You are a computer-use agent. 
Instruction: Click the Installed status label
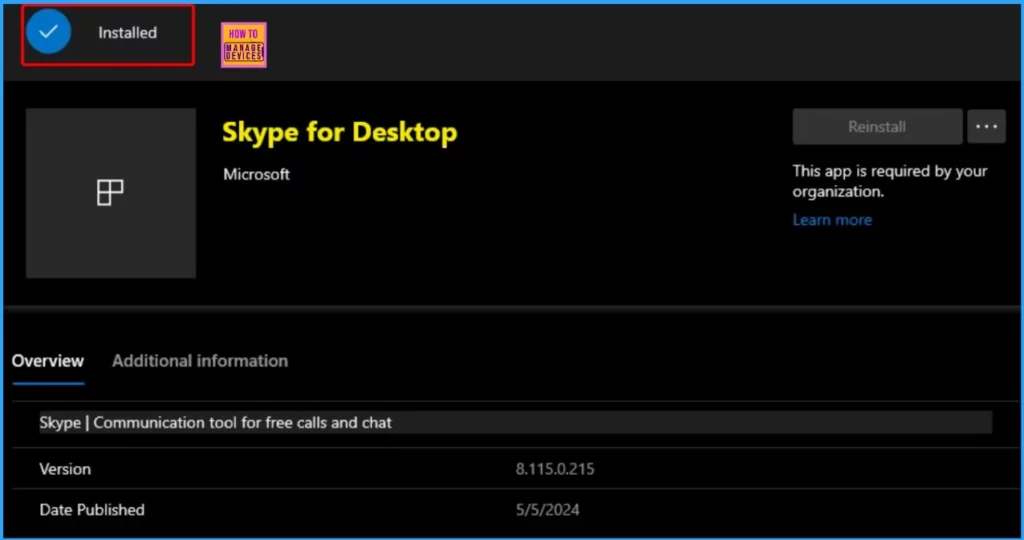pos(127,33)
